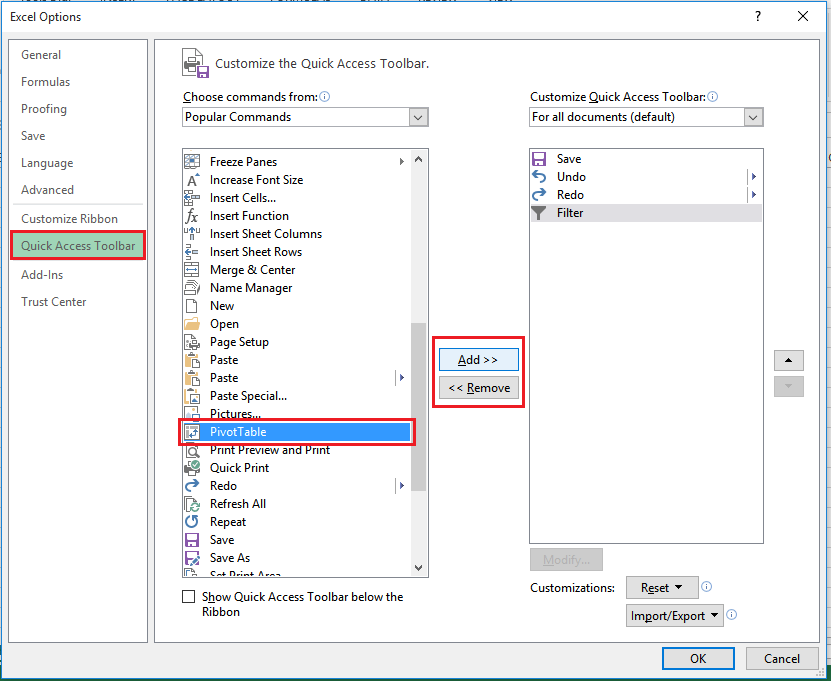This screenshot has height=681, width=831.
Task: Click info icon beside Choose commands from
Action: point(324,96)
